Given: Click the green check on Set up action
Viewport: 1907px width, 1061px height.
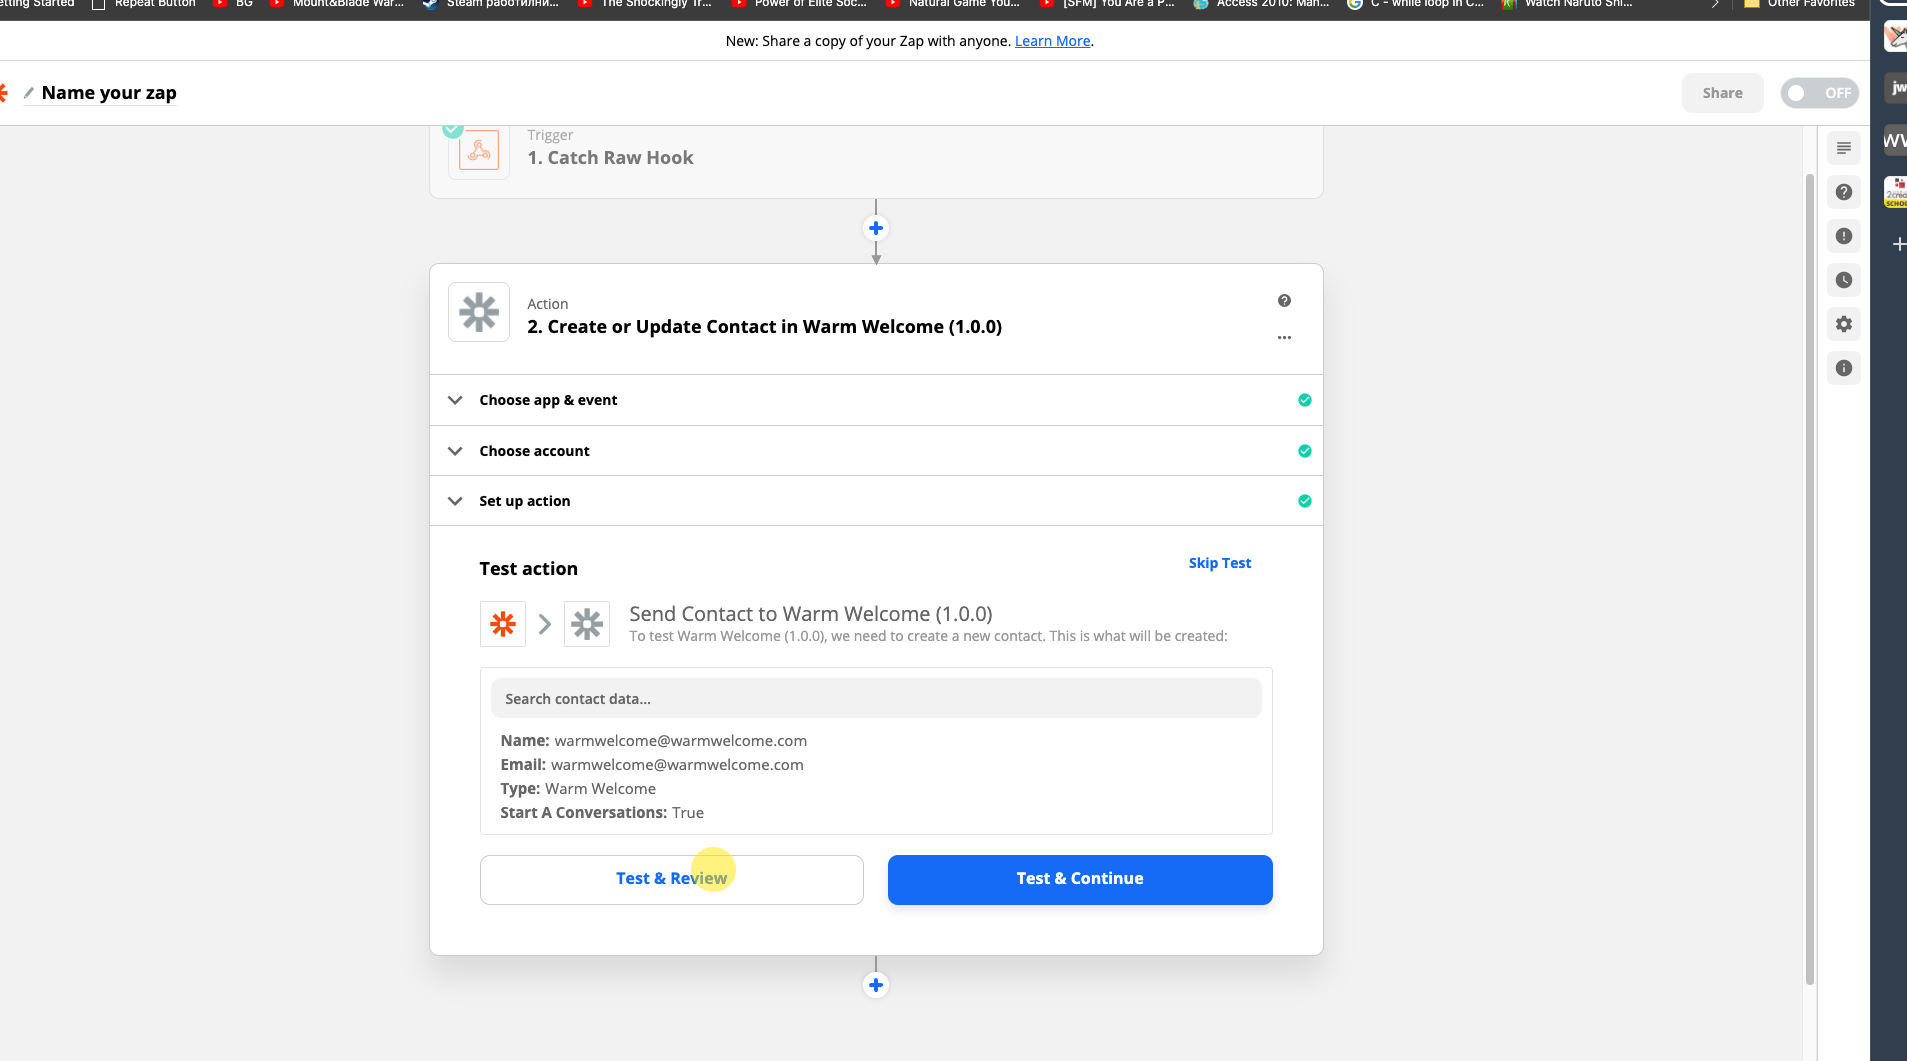Looking at the screenshot, I should point(1305,501).
